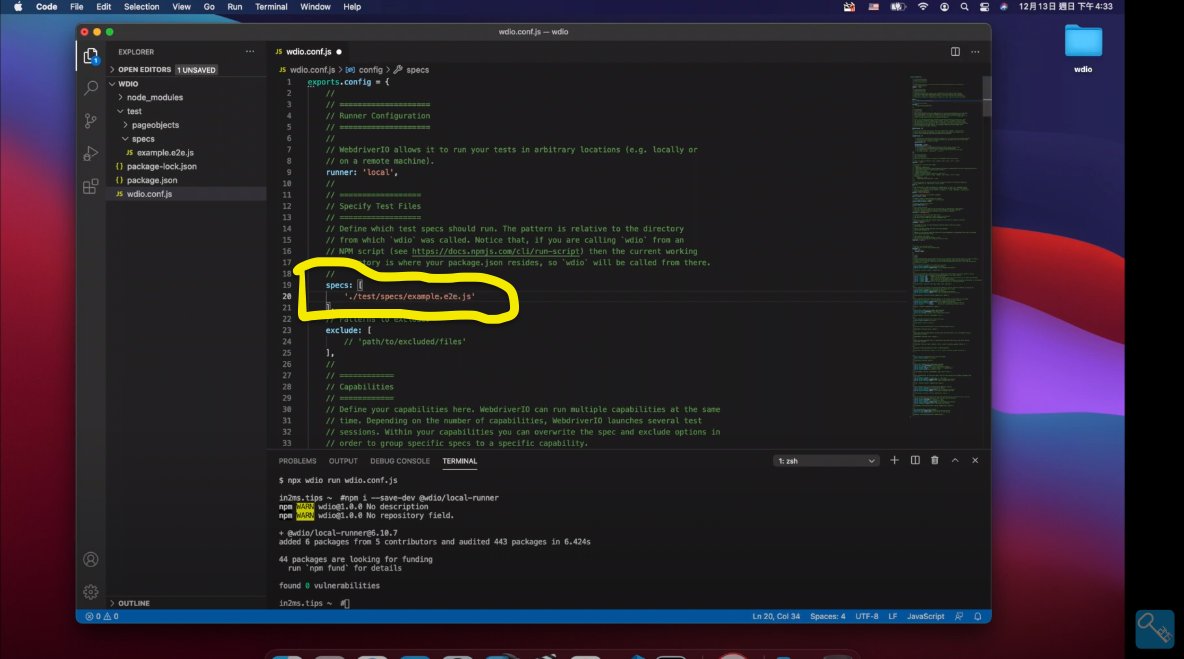Collapse the WDIO workspace folder
Screen dimensions: 1184x659
[128, 84]
